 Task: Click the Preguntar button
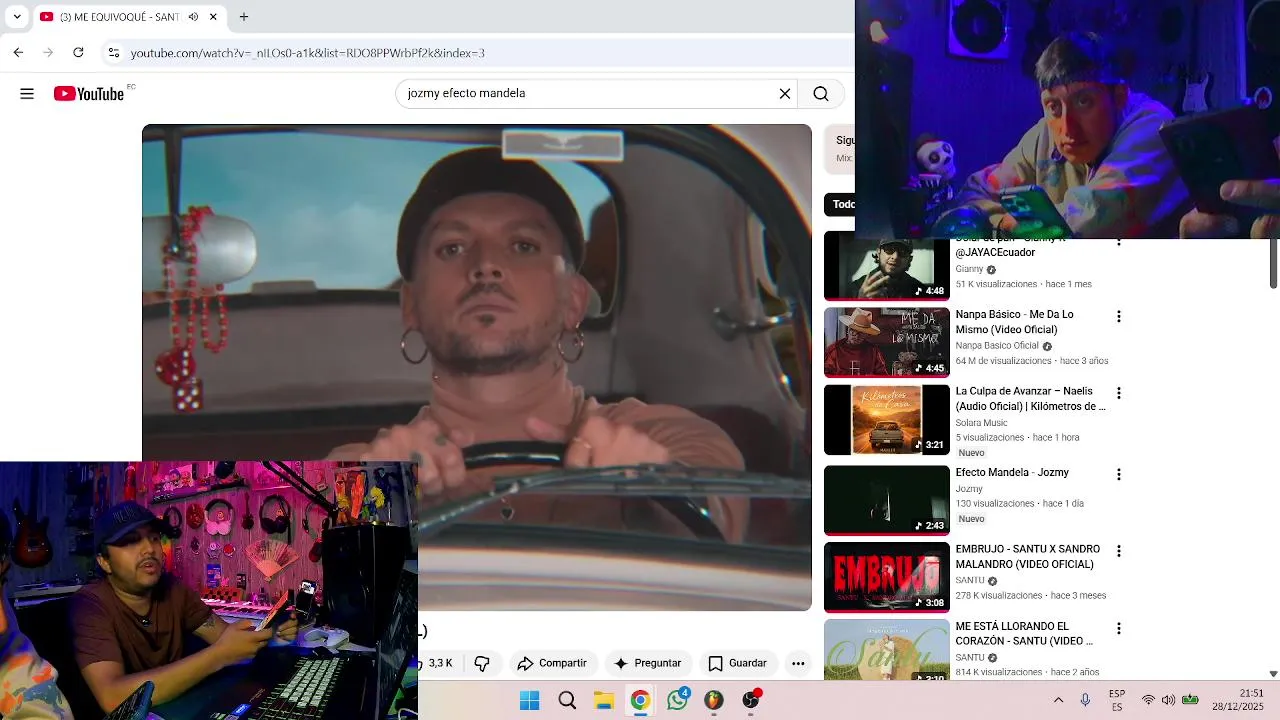(648, 663)
